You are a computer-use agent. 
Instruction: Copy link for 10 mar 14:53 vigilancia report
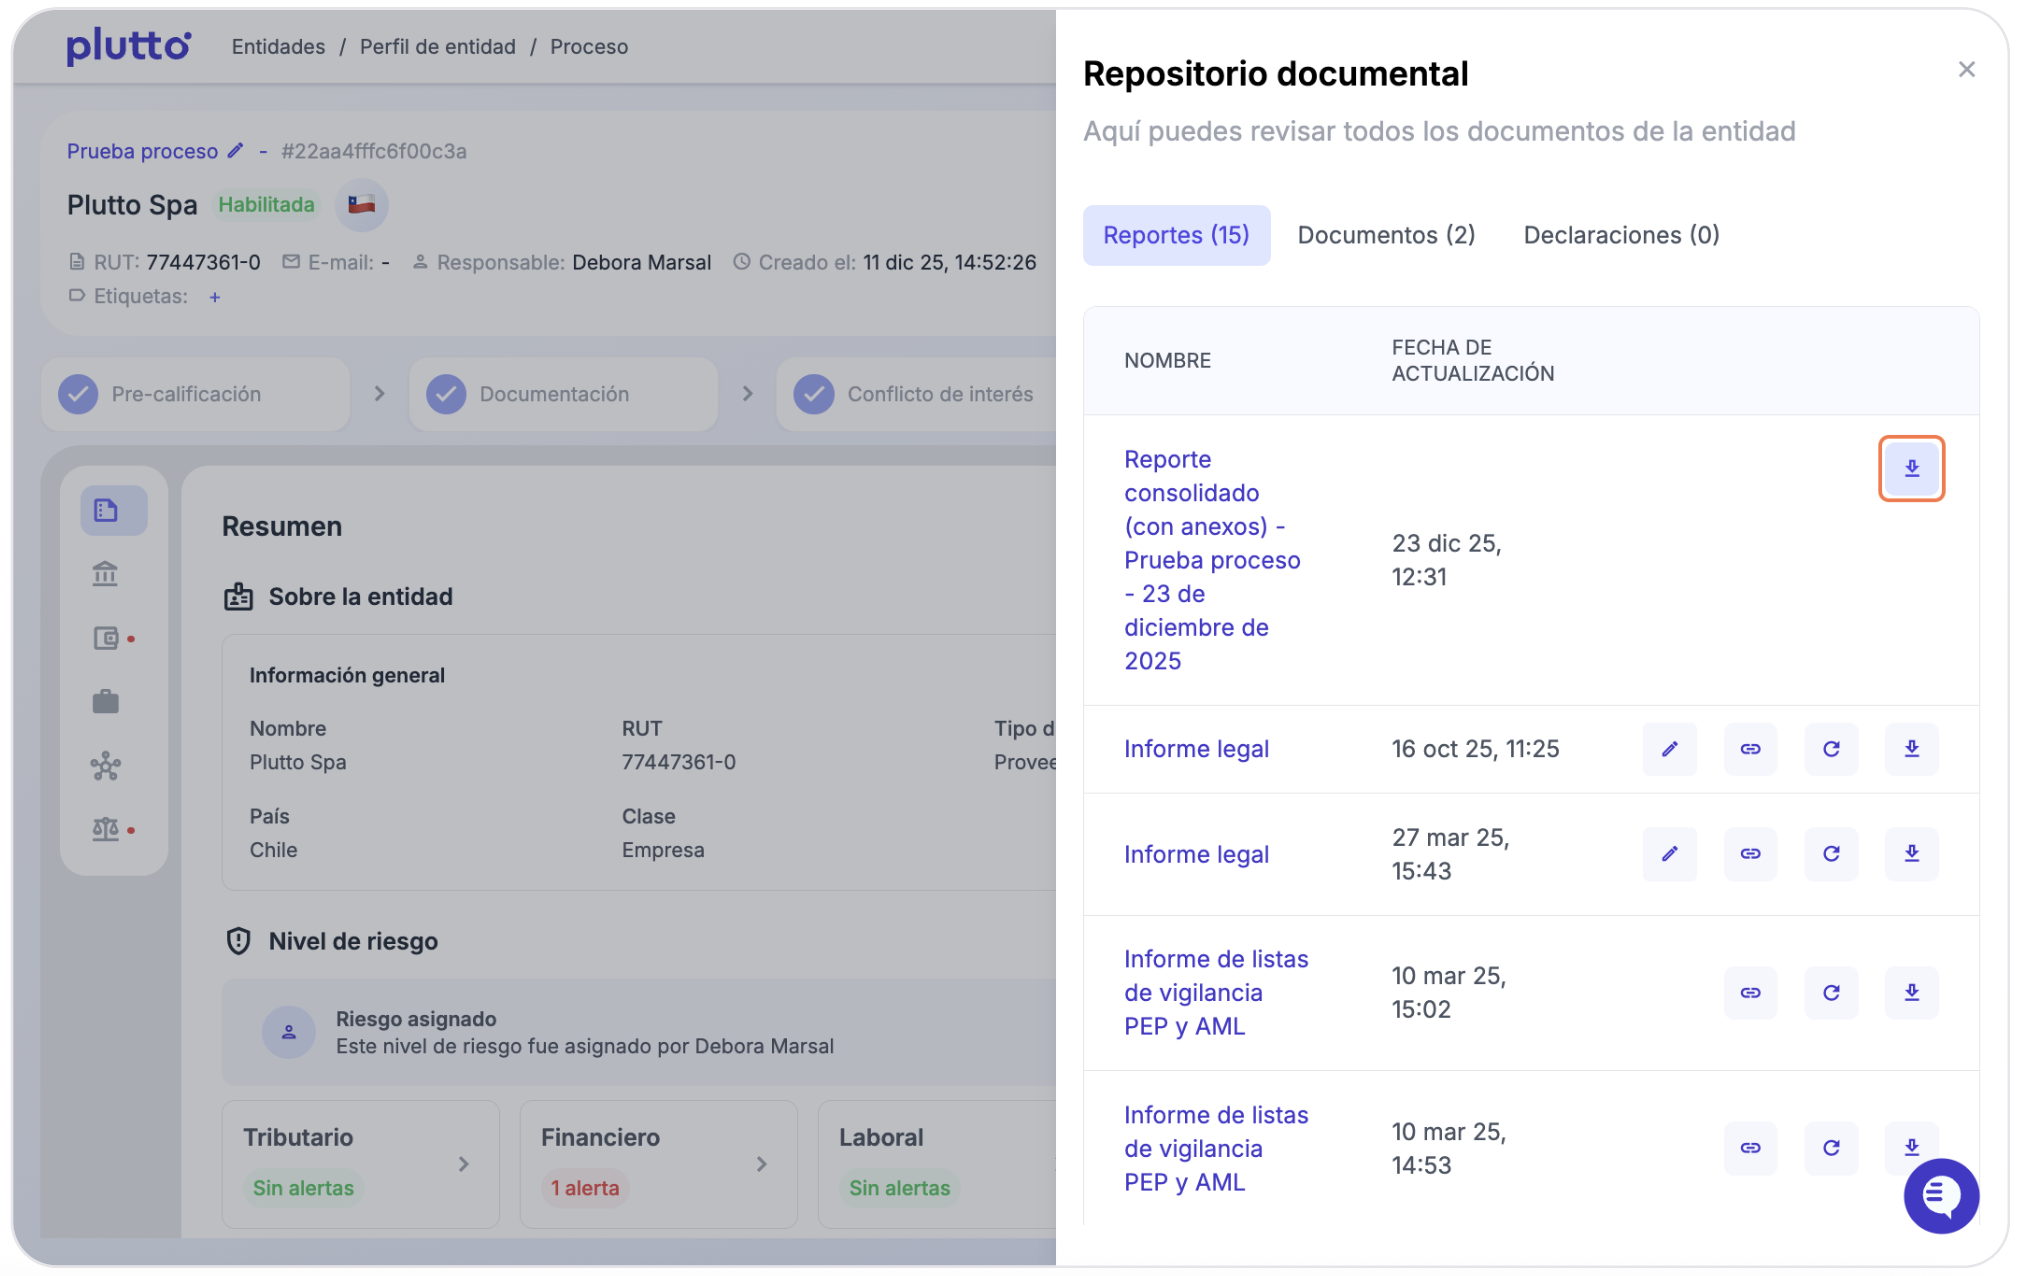click(x=1749, y=1148)
